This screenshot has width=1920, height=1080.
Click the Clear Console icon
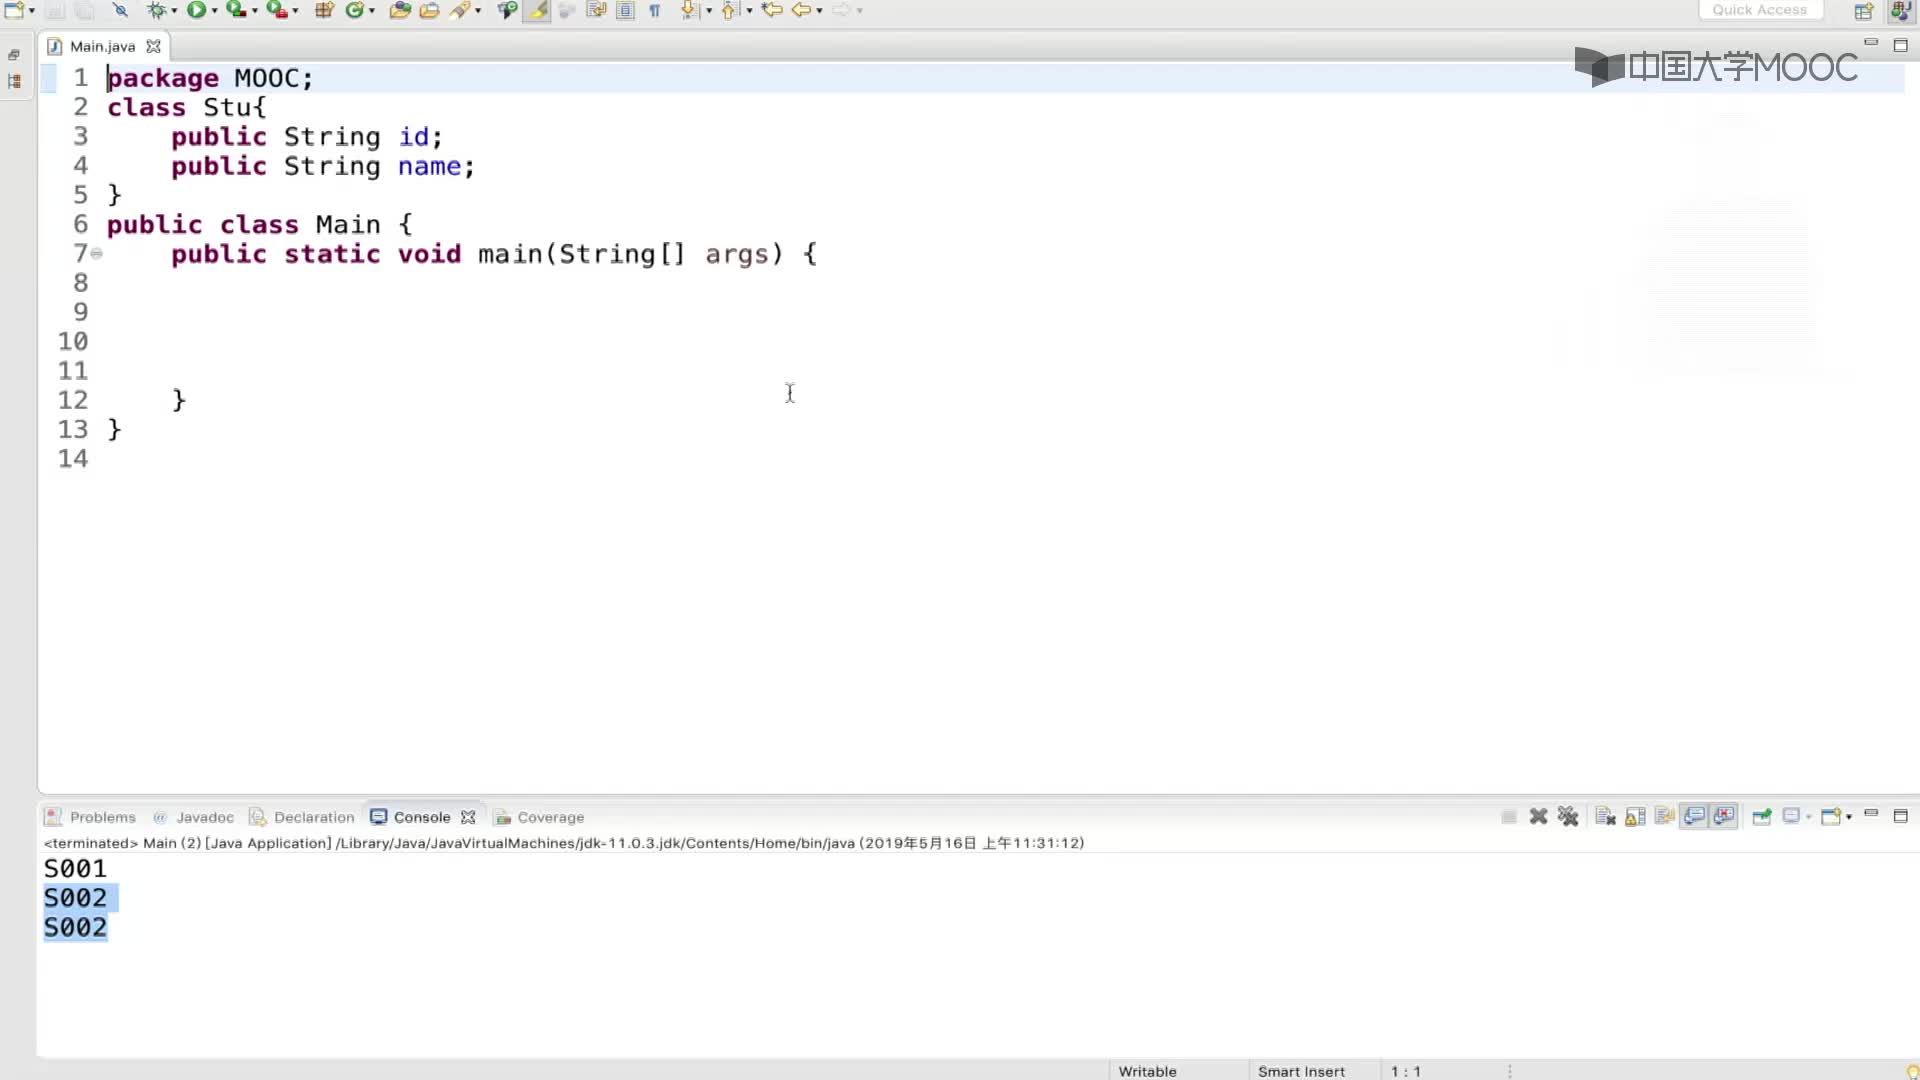[x=1605, y=817]
